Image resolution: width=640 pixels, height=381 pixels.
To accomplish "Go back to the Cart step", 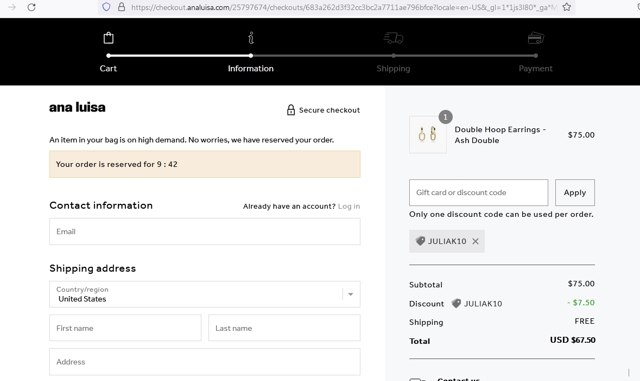I will coord(108,68).
